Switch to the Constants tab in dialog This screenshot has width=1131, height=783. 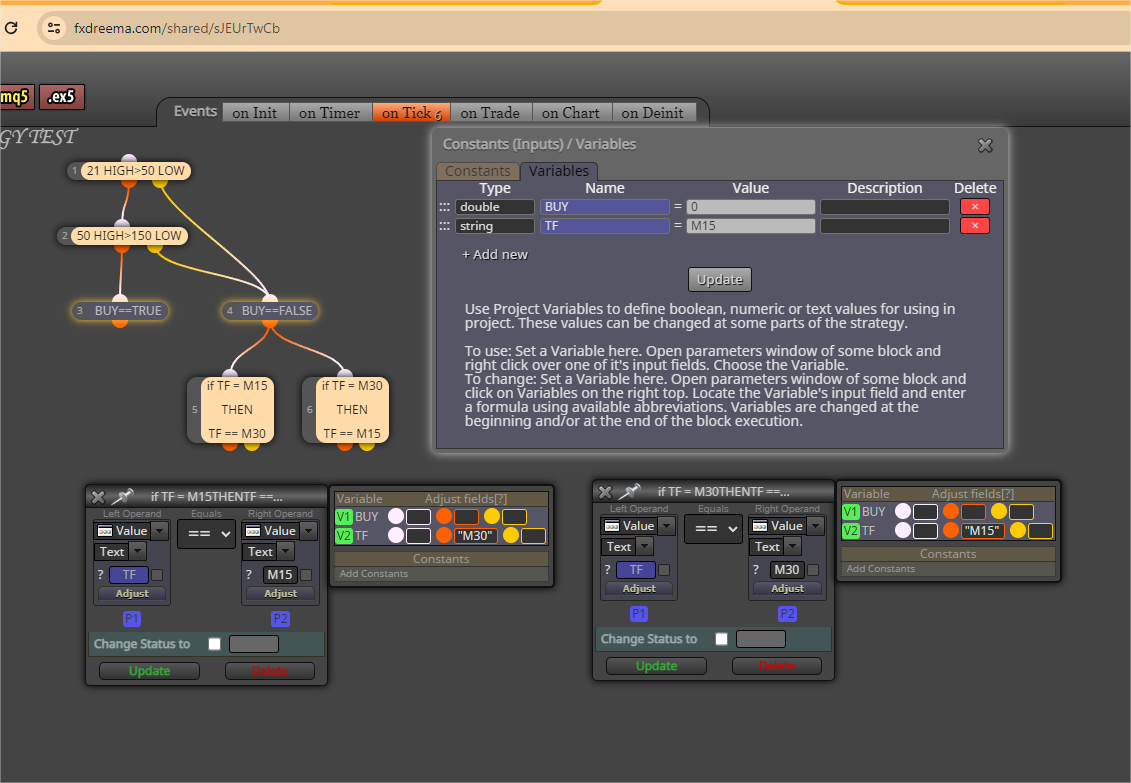478,171
